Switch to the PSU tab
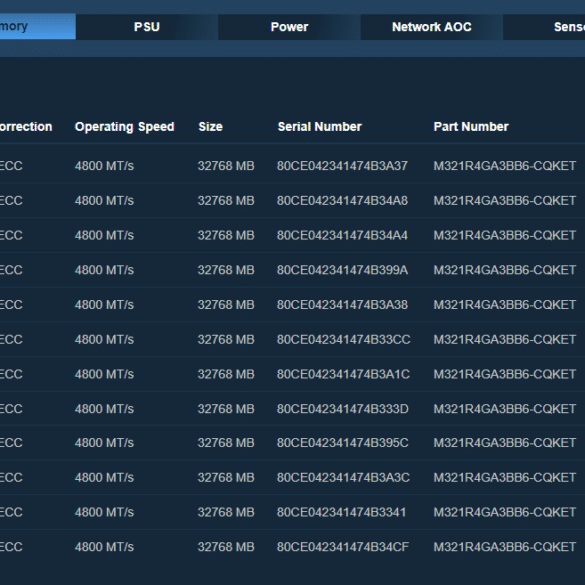Screen dimensions: 585x585 (x=147, y=27)
